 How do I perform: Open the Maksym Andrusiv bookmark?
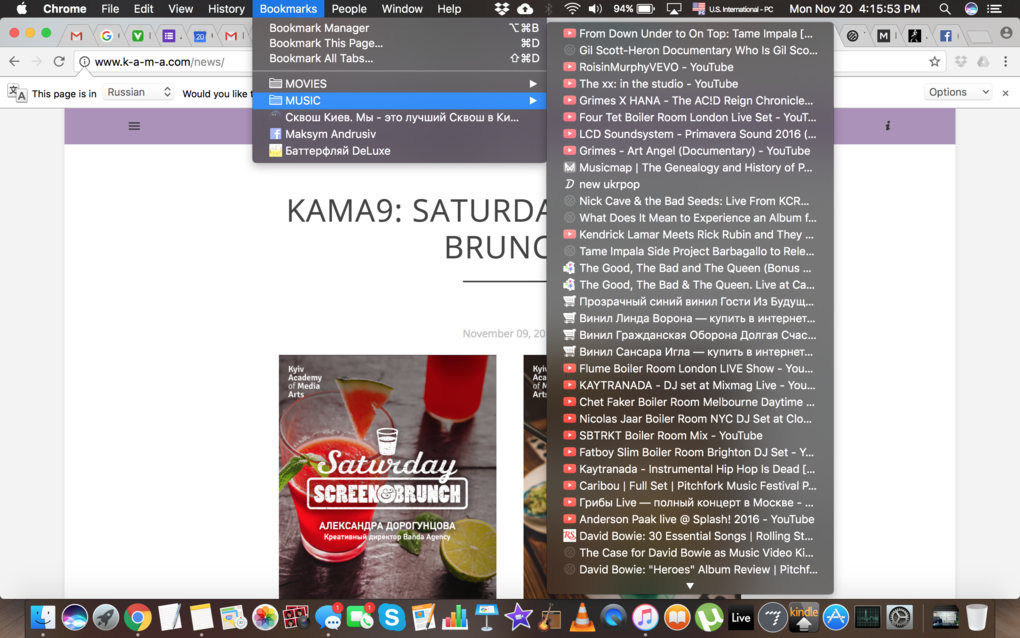point(399,134)
